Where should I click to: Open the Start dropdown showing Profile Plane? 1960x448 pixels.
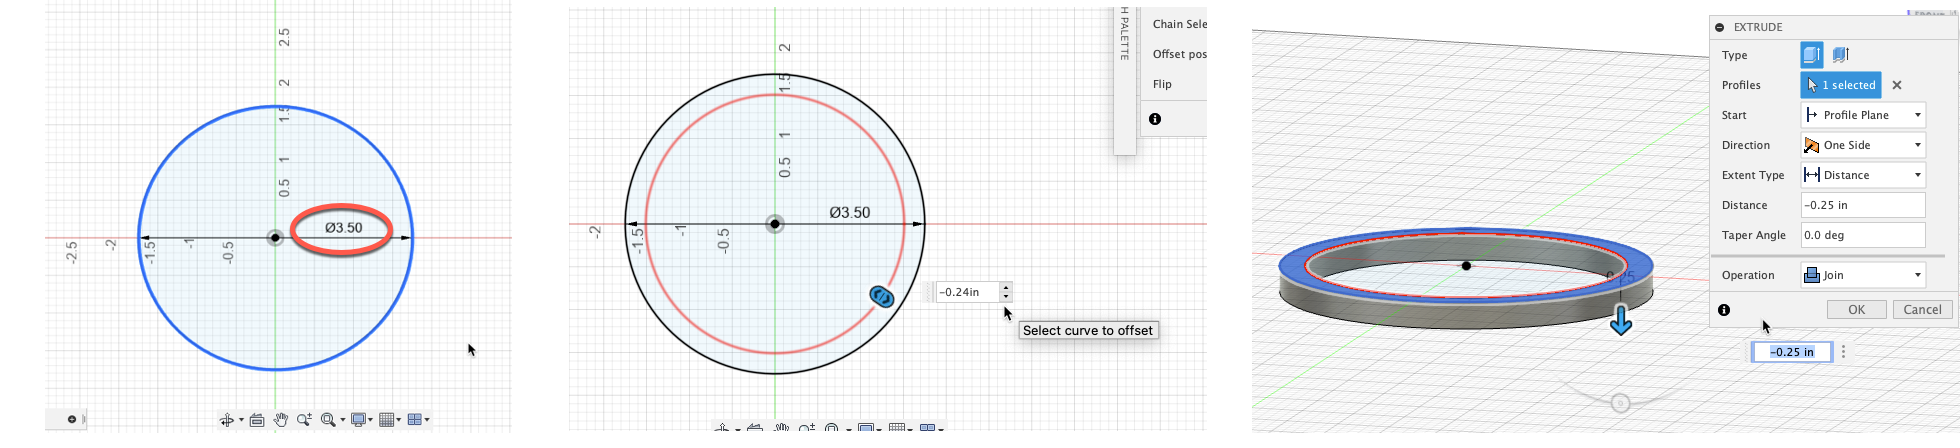coord(1862,115)
